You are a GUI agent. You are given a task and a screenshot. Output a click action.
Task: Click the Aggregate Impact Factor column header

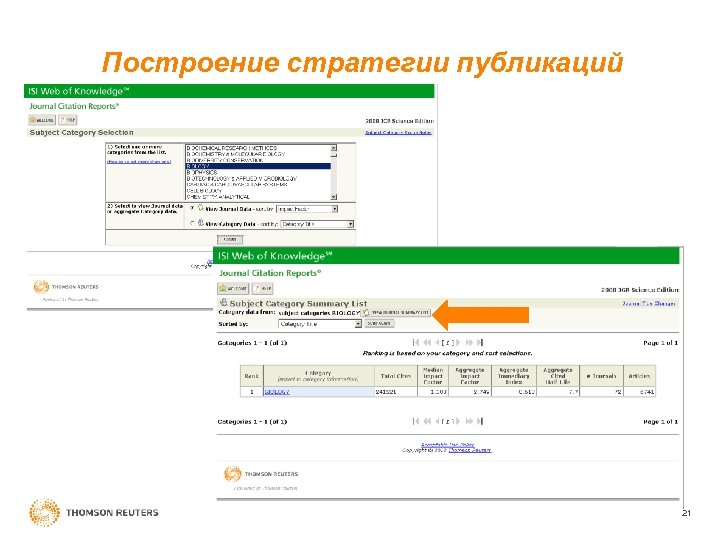click(470, 376)
